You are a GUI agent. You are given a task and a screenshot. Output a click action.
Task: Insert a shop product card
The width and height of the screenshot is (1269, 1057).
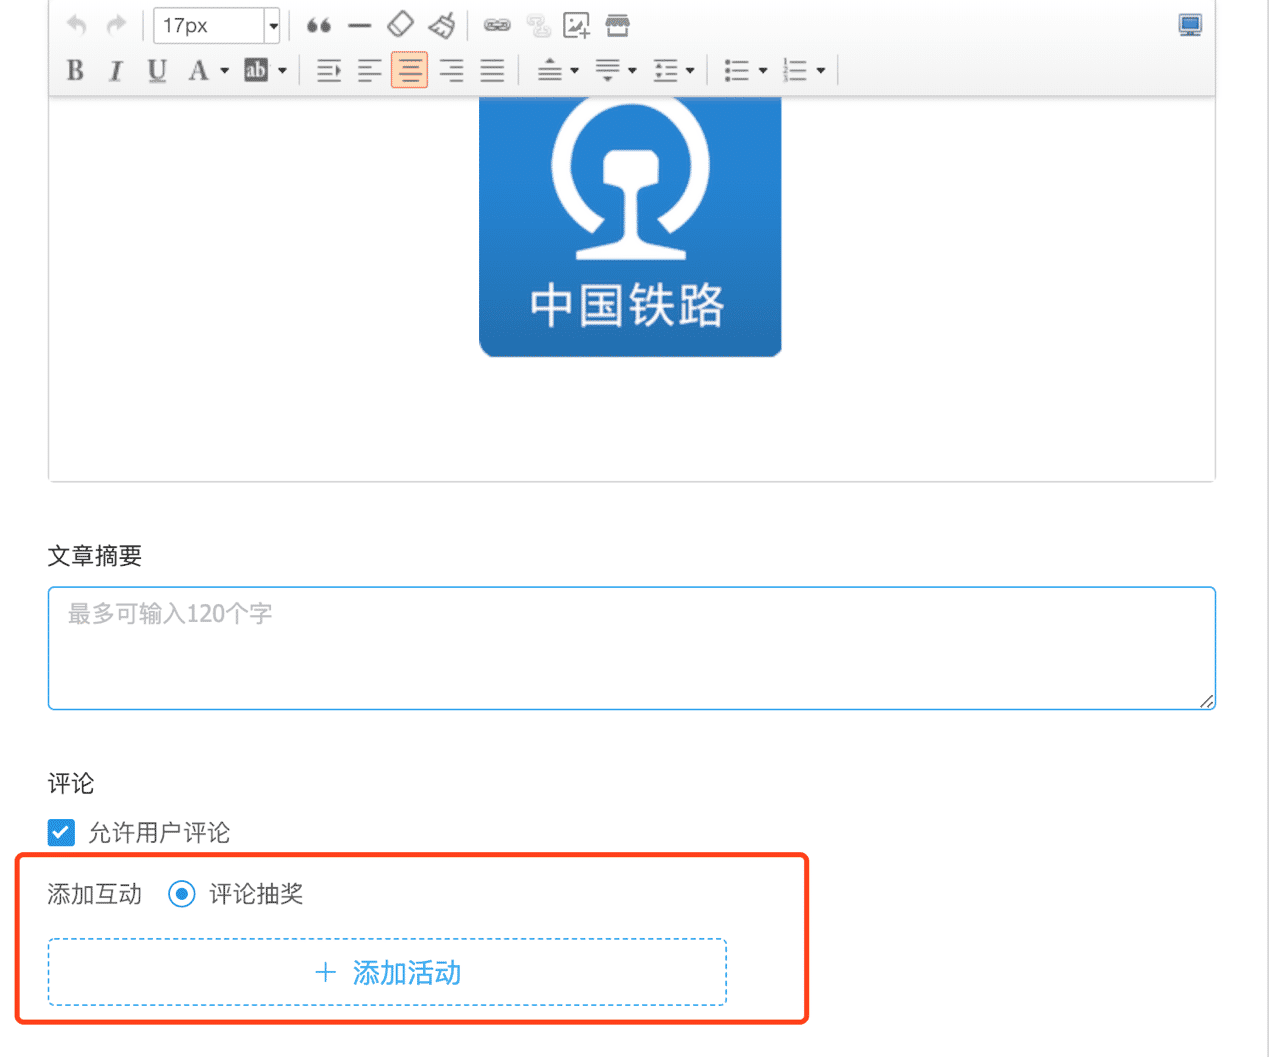click(618, 25)
